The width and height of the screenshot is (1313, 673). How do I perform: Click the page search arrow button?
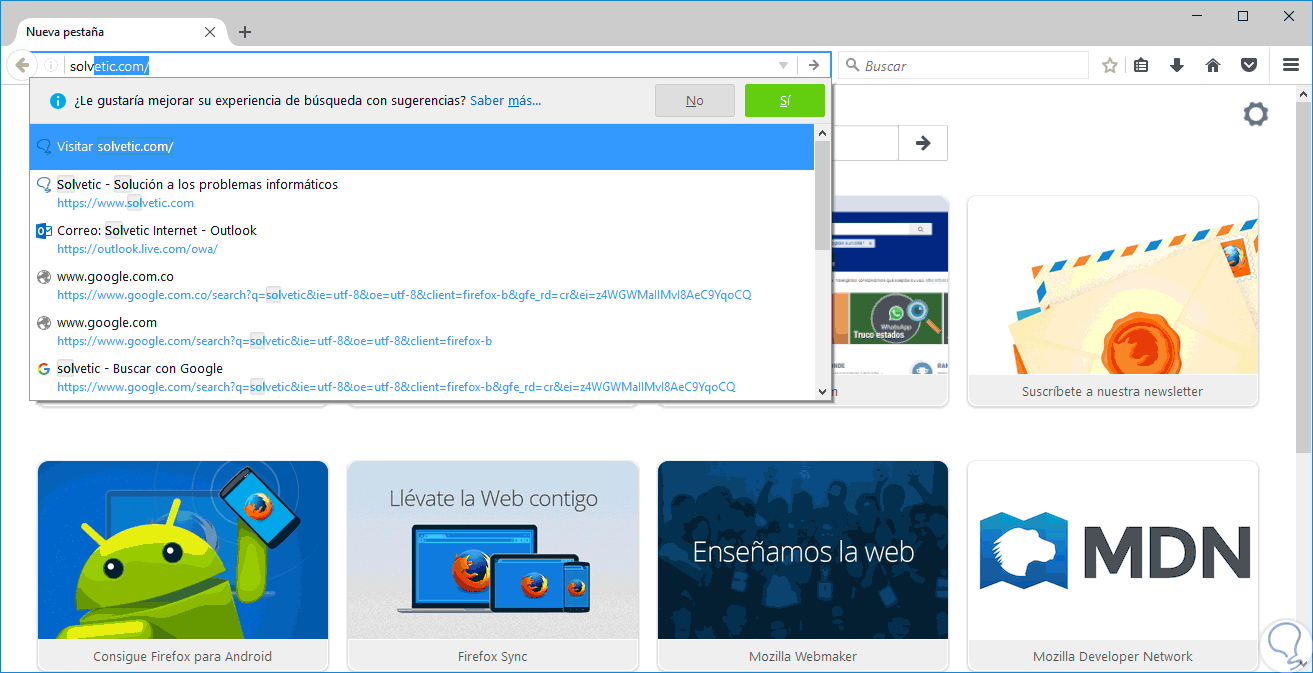[923, 143]
